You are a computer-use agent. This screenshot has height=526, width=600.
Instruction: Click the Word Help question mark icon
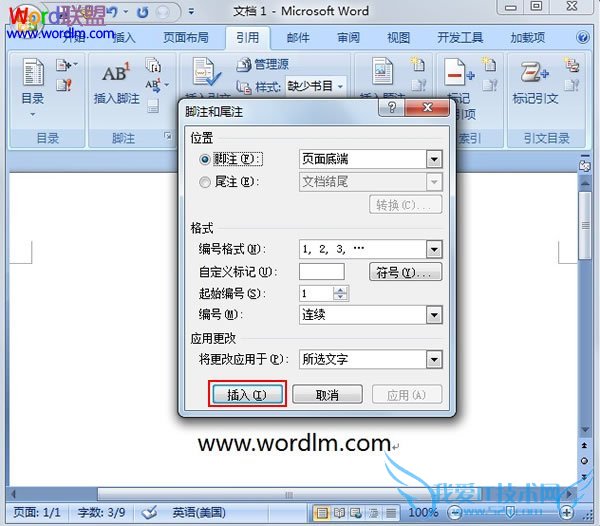[x=582, y=37]
